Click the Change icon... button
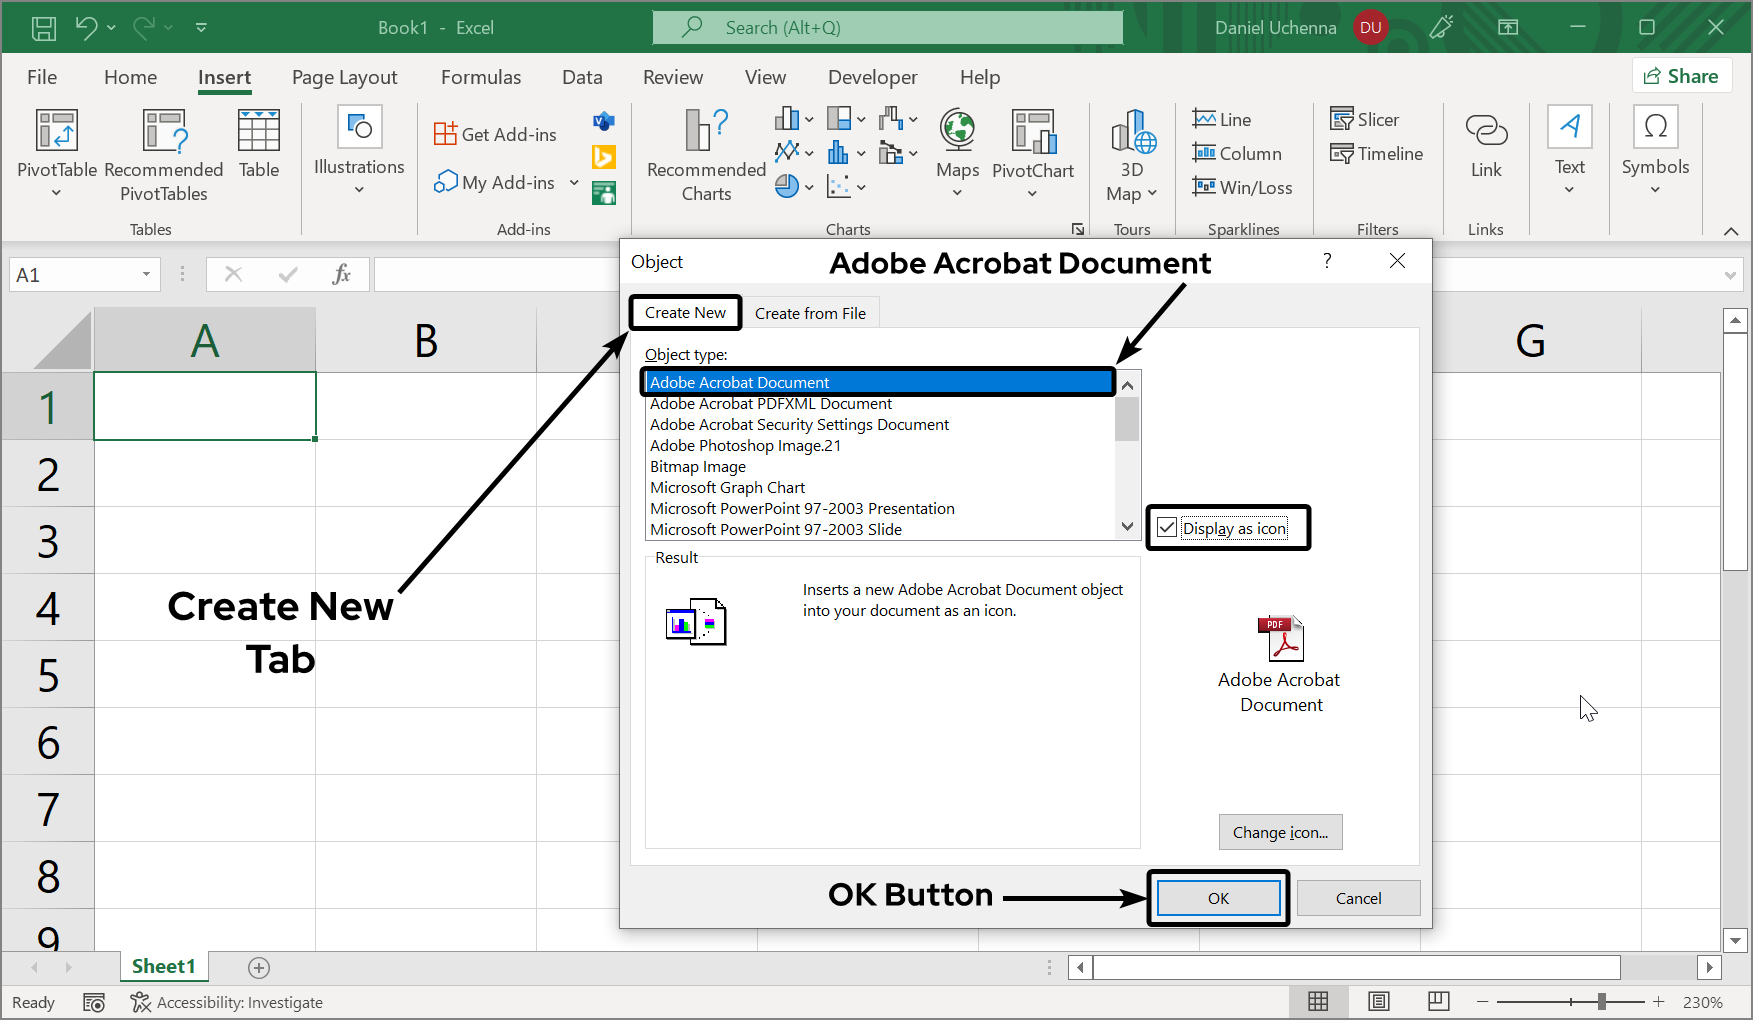The image size is (1753, 1020). pyautogui.click(x=1280, y=832)
